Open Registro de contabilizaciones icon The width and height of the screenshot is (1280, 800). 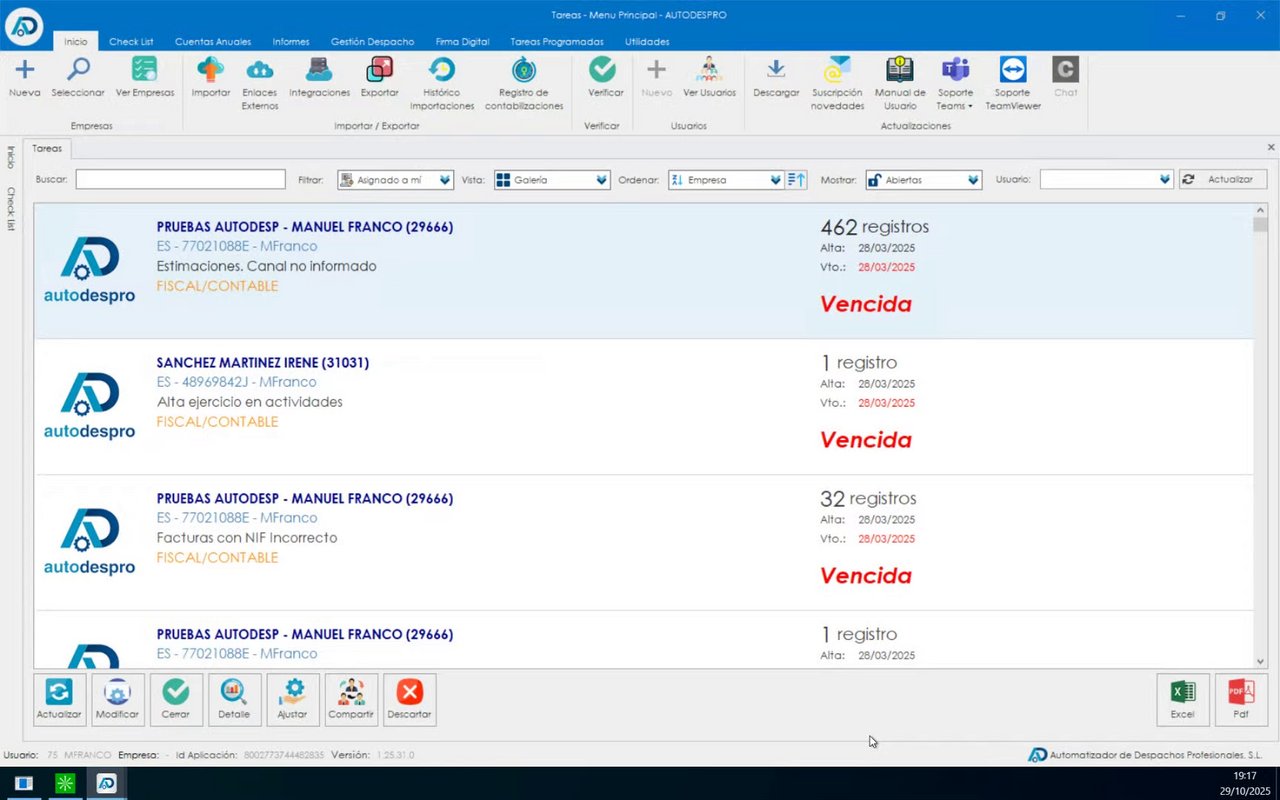(x=524, y=70)
